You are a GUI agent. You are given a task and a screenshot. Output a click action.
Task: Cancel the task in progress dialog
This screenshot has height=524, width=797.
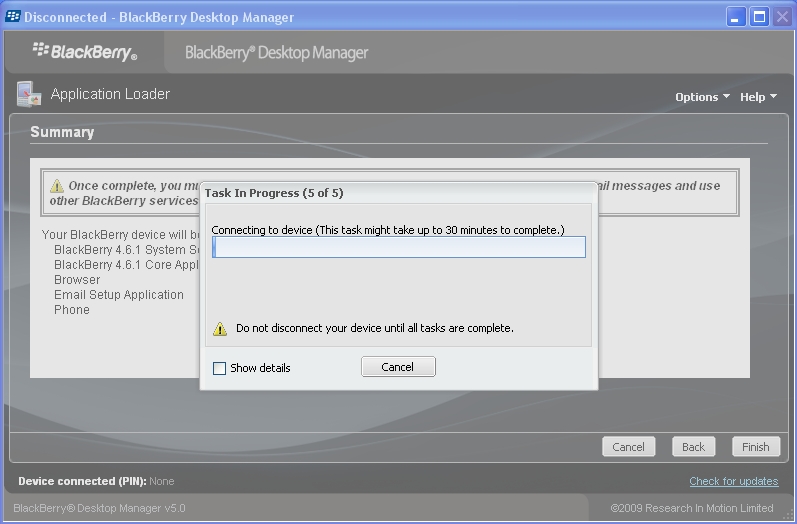398,367
